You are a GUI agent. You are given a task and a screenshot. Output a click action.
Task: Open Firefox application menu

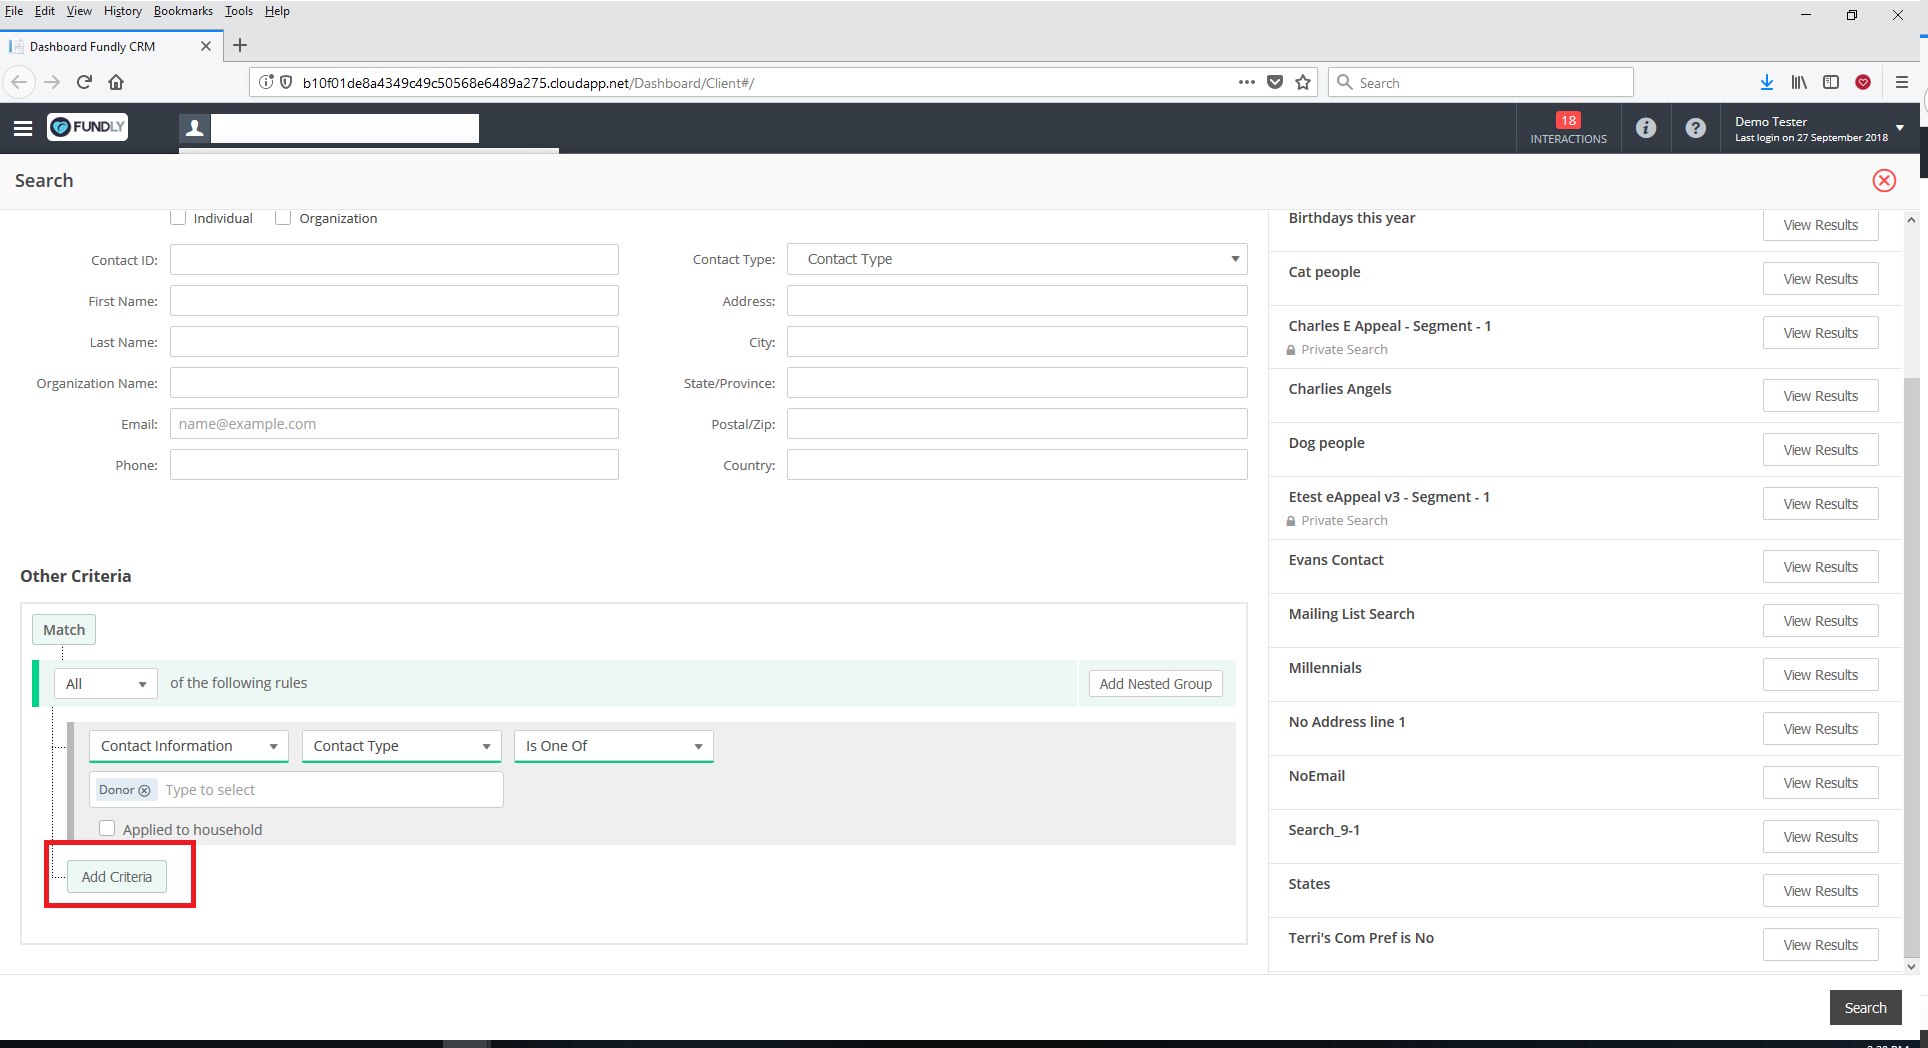pyautogui.click(x=1902, y=82)
